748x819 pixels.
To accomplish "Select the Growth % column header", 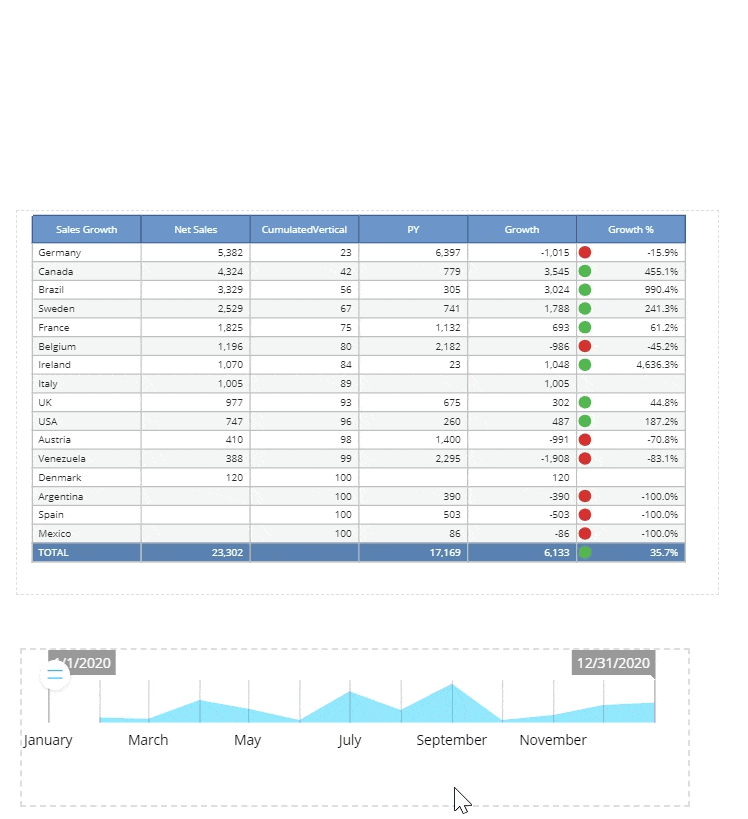I will point(630,230).
